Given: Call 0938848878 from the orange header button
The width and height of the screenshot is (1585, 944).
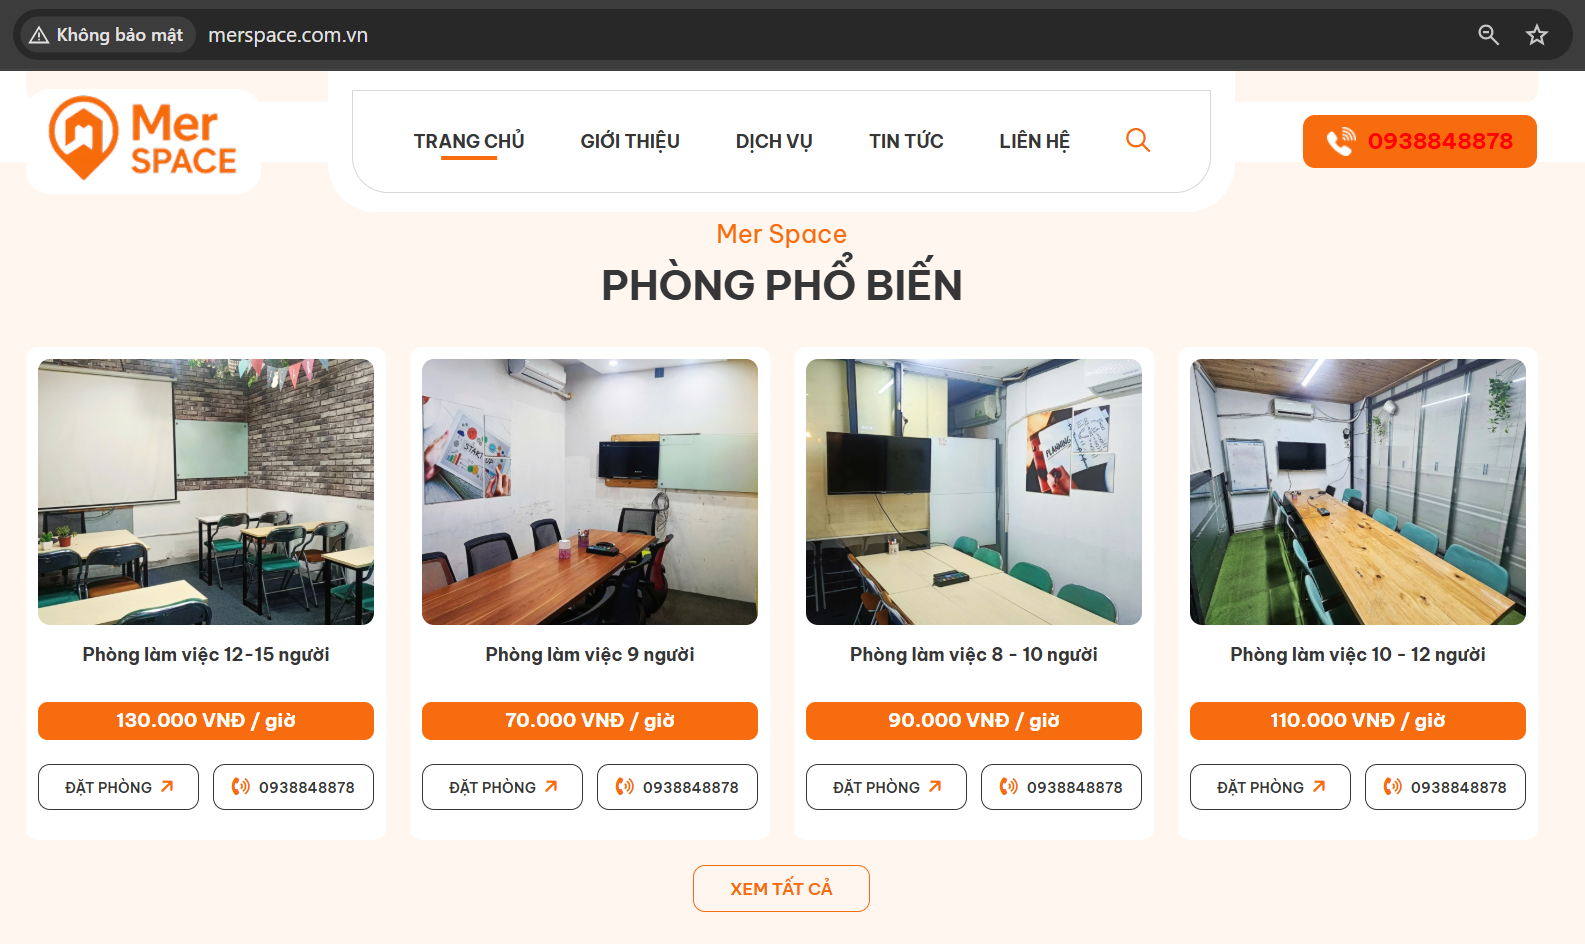Looking at the screenshot, I should (1419, 141).
